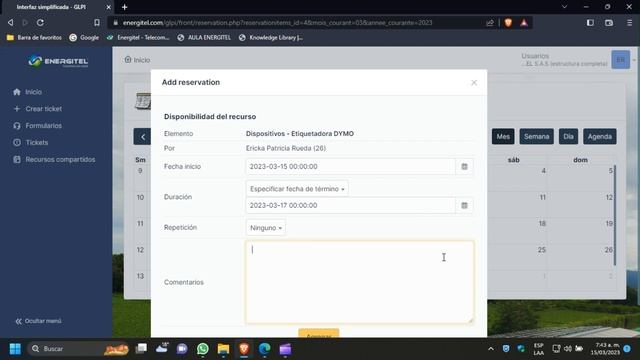The height and width of the screenshot is (360, 640).
Task: Open AULA ENERGITEL bookmark
Action: pos(204,38)
